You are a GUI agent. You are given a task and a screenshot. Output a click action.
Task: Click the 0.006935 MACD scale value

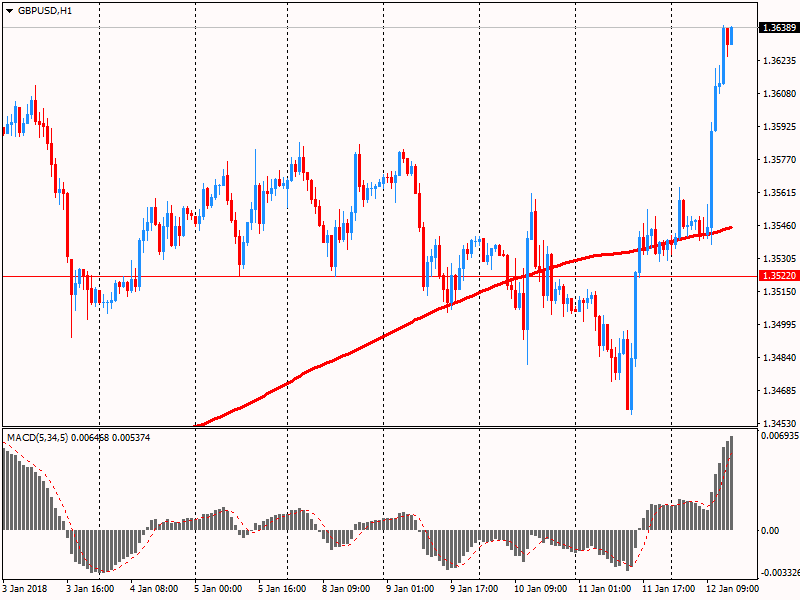pyautogui.click(x=779, y=437)
